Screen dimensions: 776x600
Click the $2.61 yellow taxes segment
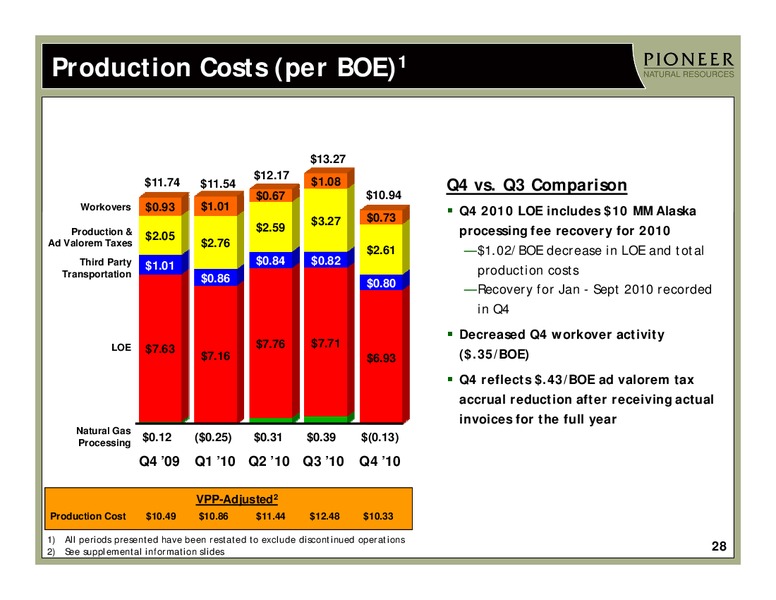point(381,250)
